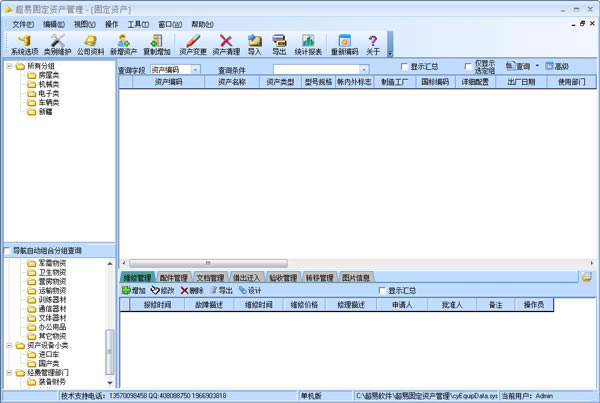The height and width of the screenshot is (403, 600).
Task: Collapse the 经费管理部门 tree node
Action: point(9,372)
